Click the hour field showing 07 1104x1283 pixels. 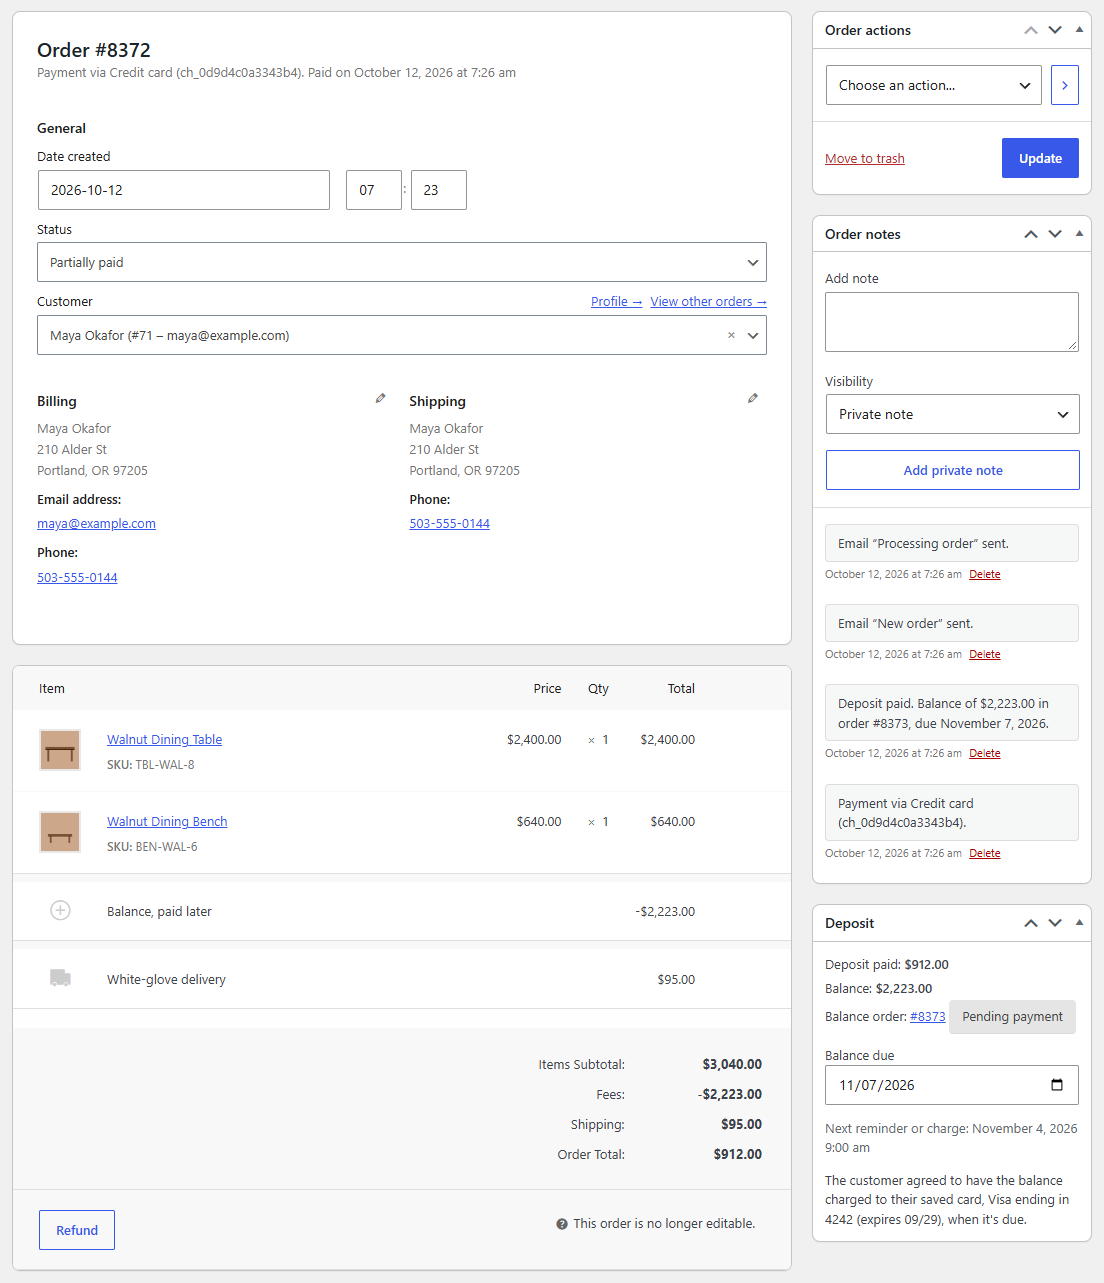coord(374,190)
